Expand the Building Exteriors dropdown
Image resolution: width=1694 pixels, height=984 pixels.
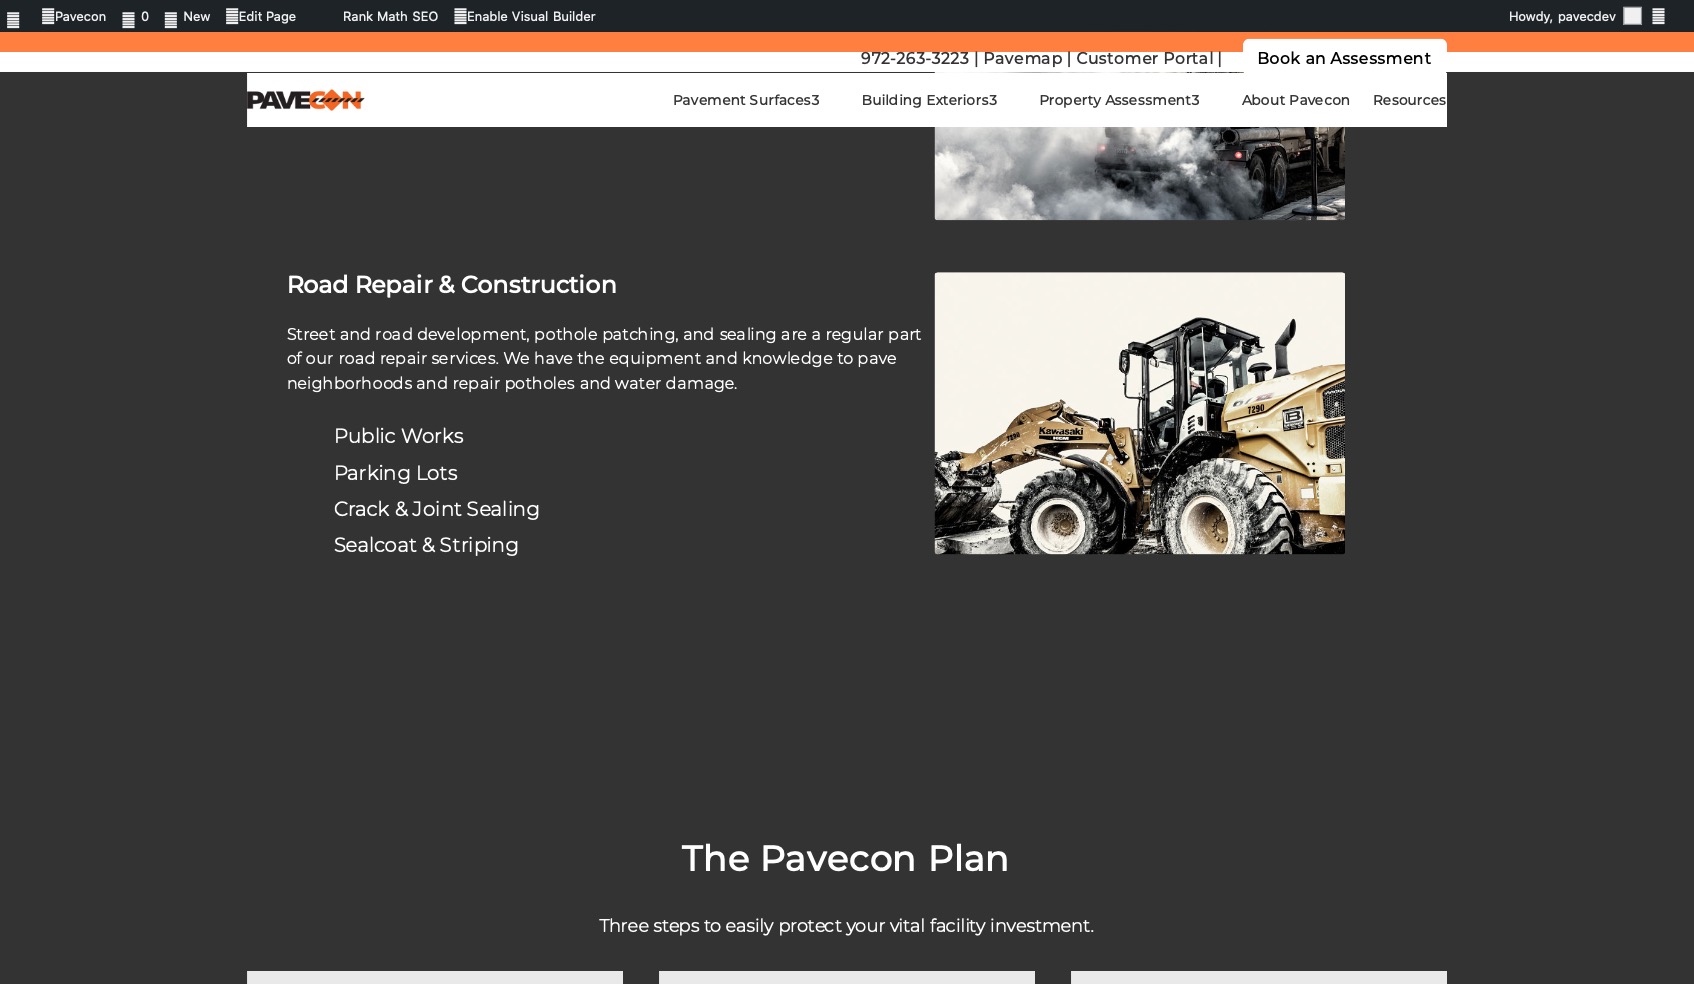[x=928, y=100]
